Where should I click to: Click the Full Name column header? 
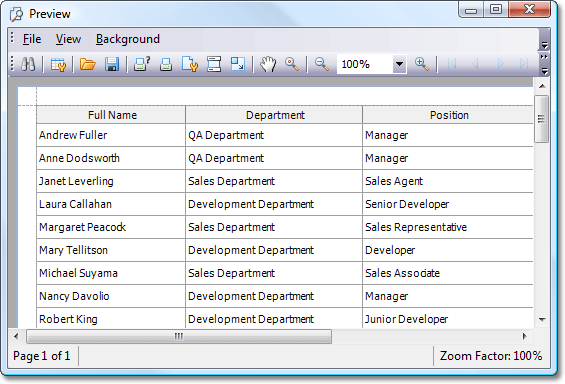111,115
